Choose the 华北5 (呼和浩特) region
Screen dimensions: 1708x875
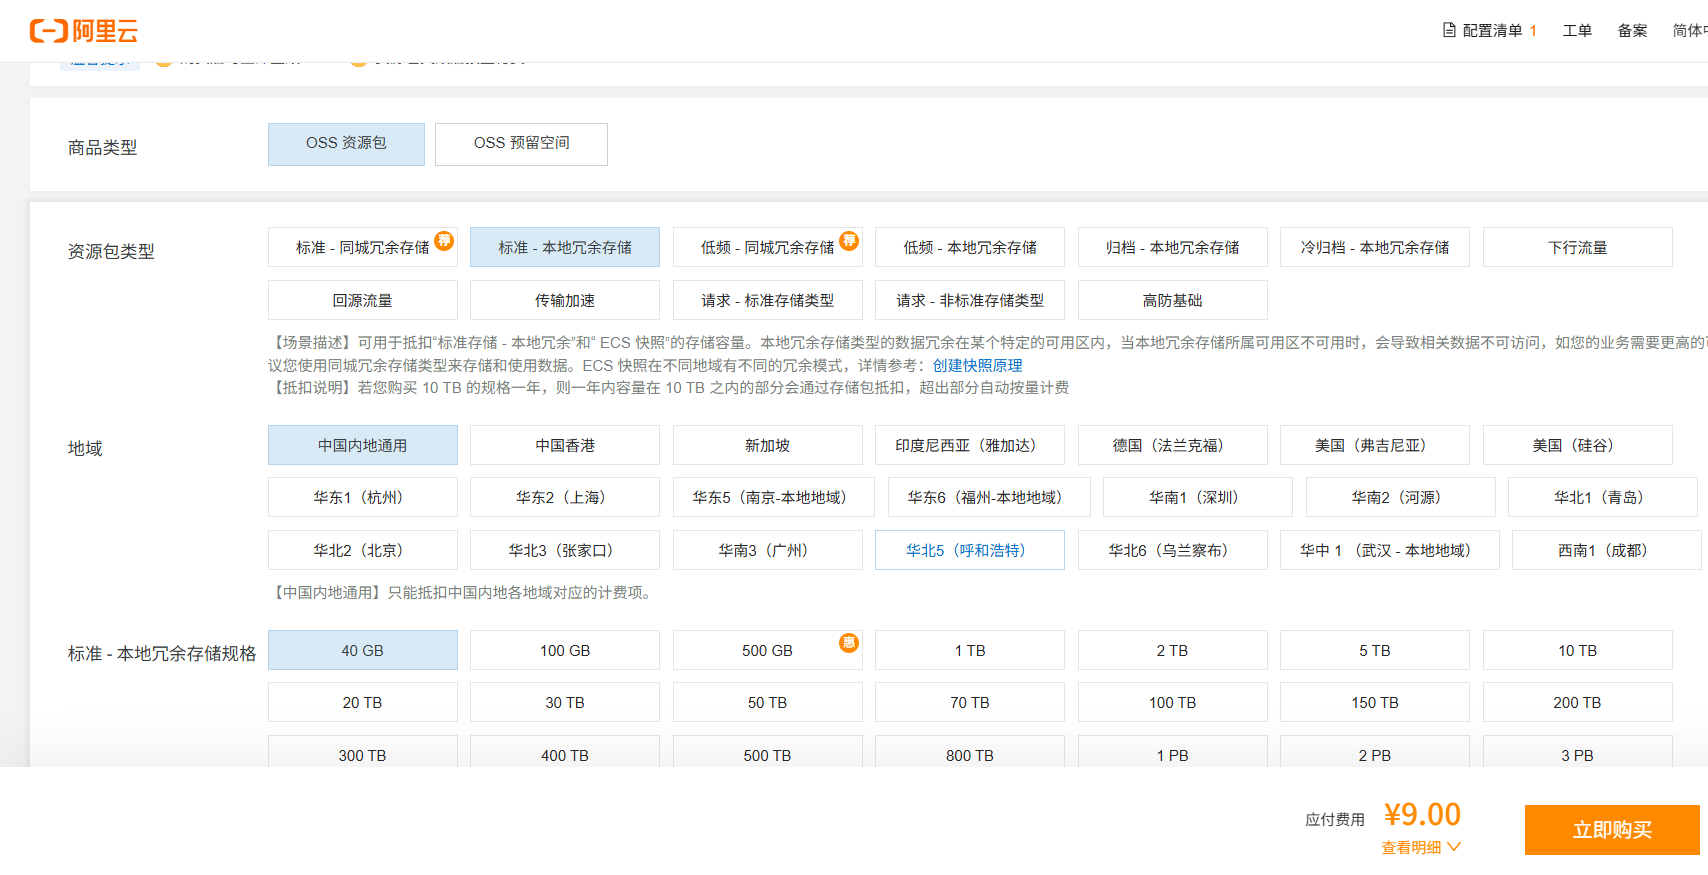pyautogui.click(x=970, y=550)
